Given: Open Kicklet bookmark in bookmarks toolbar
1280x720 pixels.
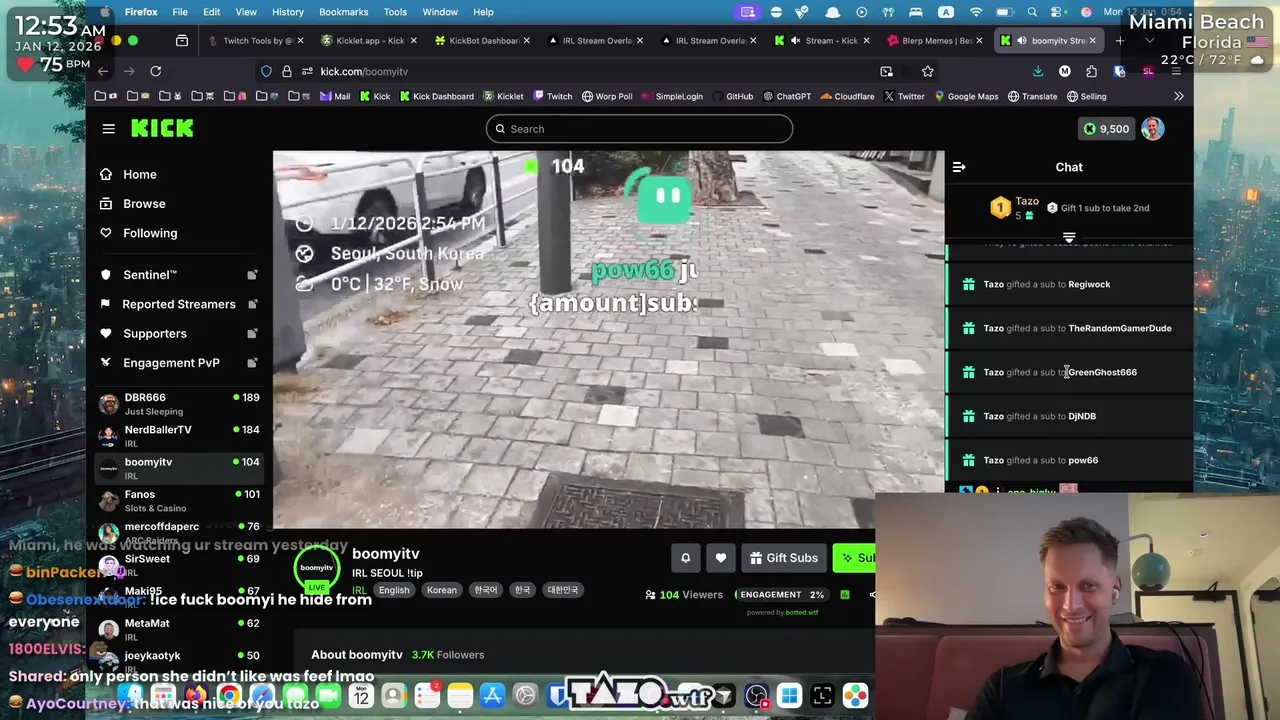Looking at the screenshot, I should pyautogui.click(x=503, y=96).
